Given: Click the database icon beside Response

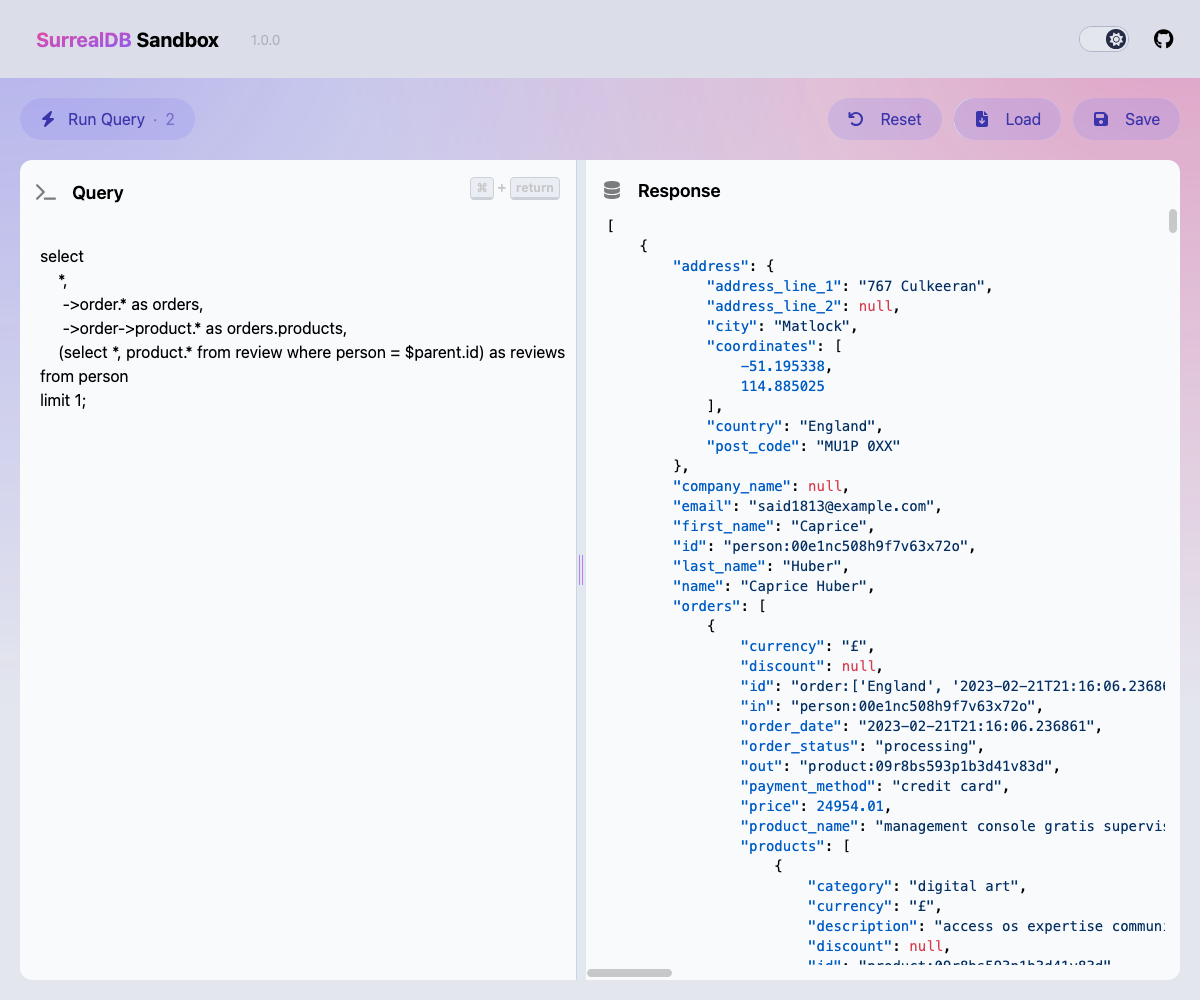Looking at the screenshot, I should coord(612,191).
